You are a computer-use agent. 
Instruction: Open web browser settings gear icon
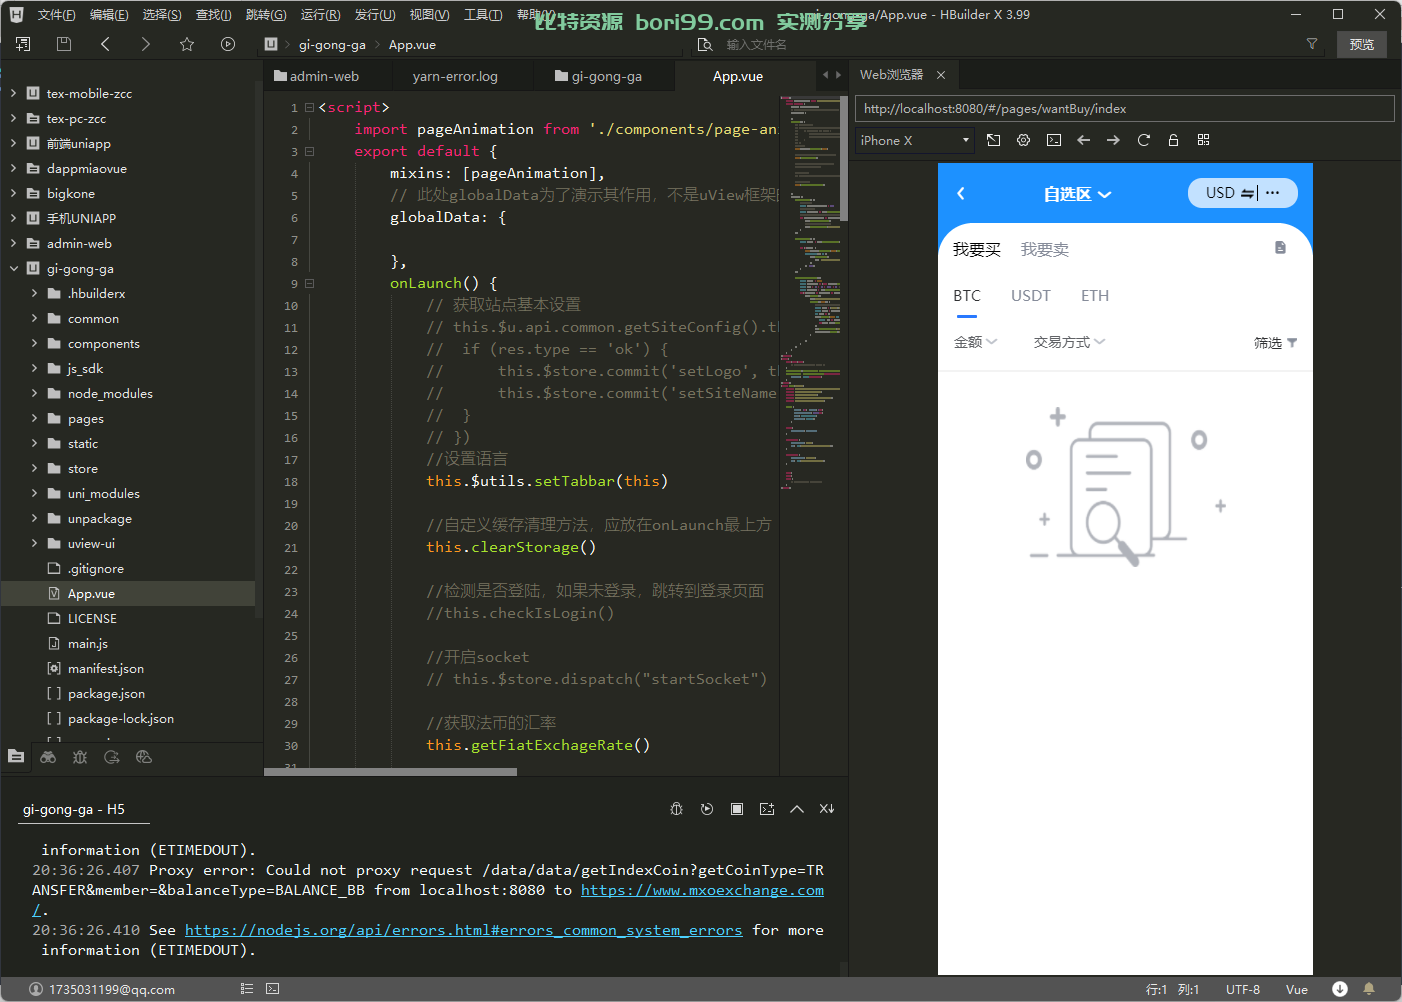1023,140
